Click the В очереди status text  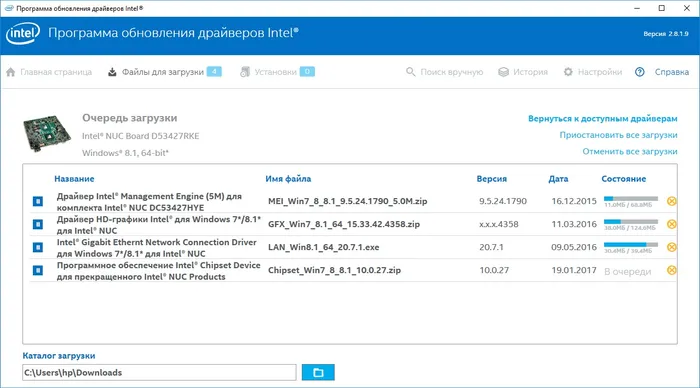[x=628, y=271]
